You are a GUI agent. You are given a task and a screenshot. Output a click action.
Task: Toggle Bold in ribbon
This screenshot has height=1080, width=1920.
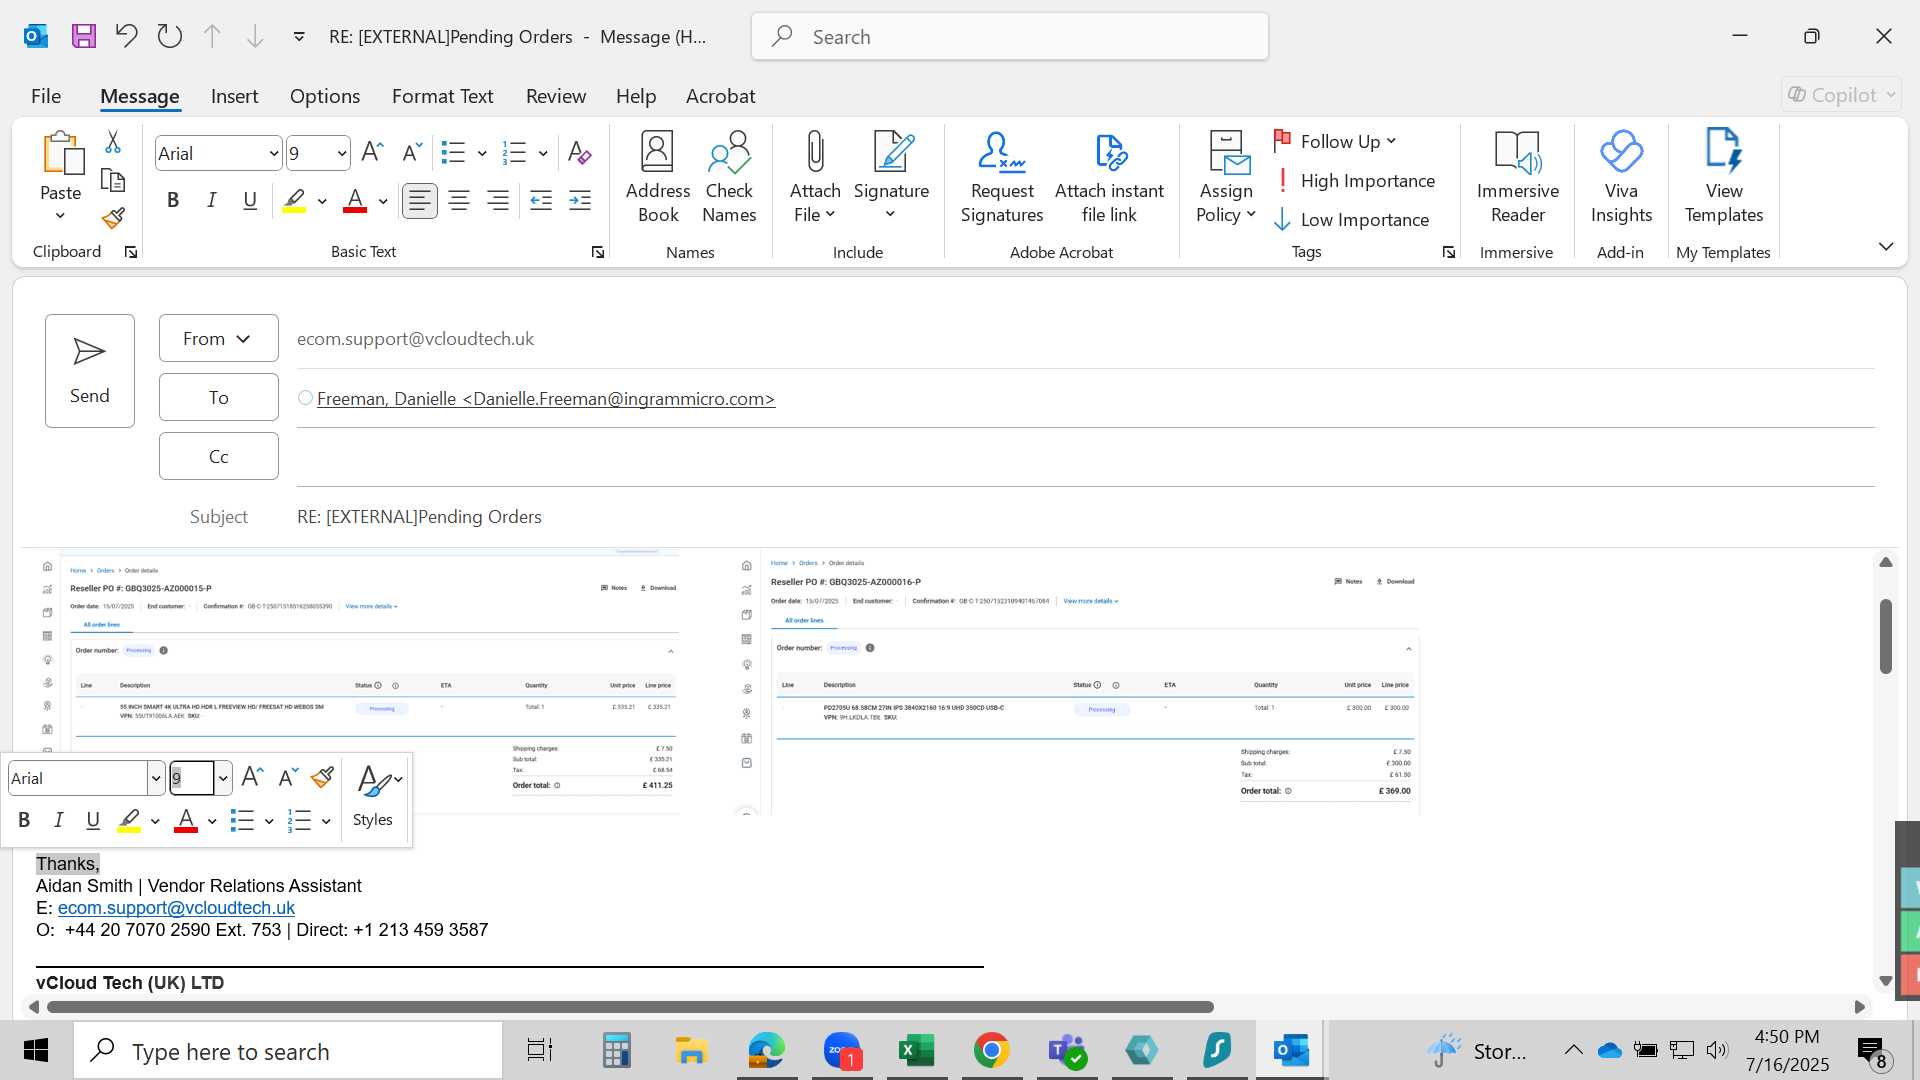[173, 201]
